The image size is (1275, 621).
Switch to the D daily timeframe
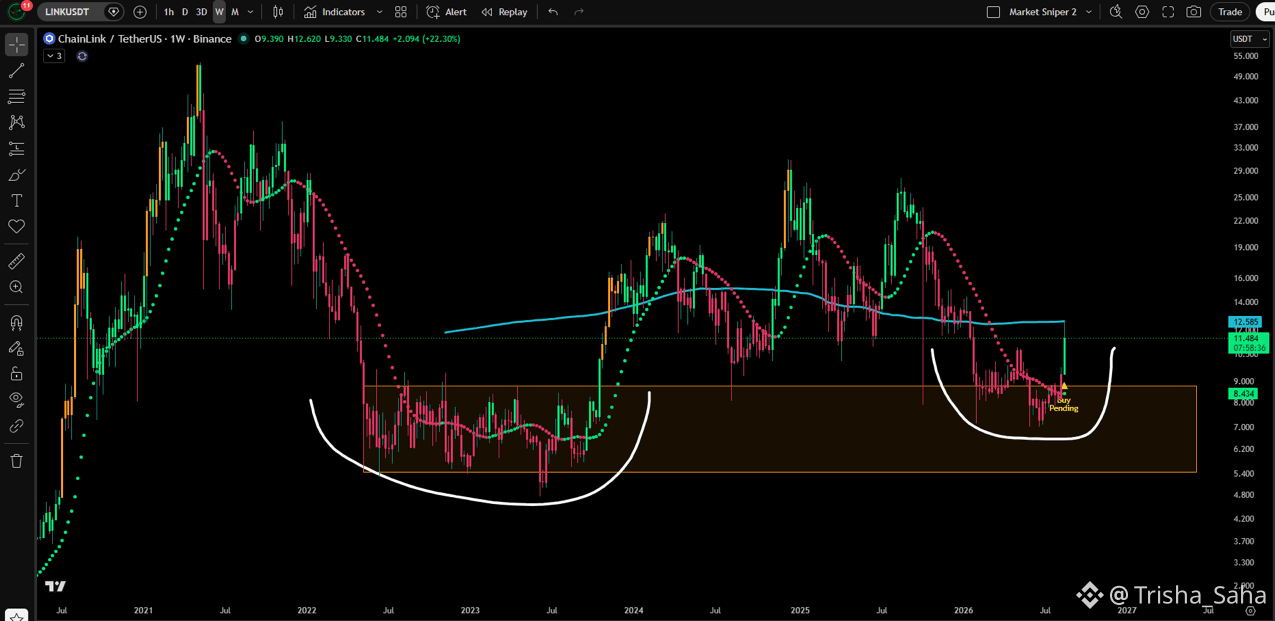[x=185, y=12]
